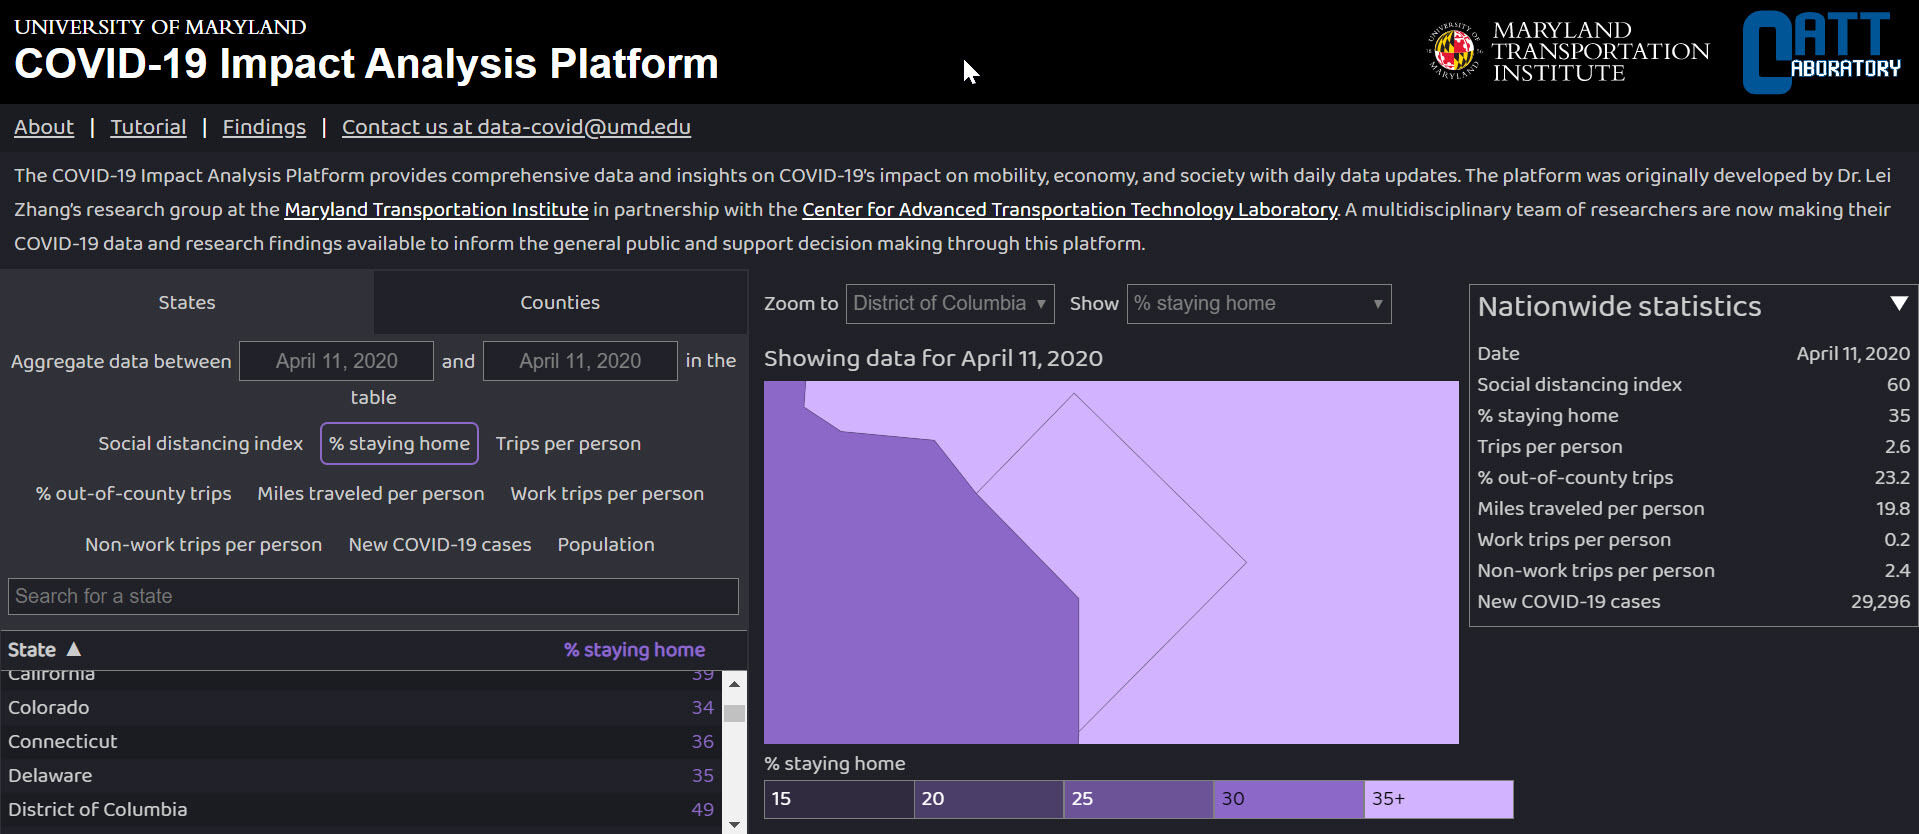Click the 35+ legend color swatch
The image size is (1919, 834).
(x=1438, y=799)
